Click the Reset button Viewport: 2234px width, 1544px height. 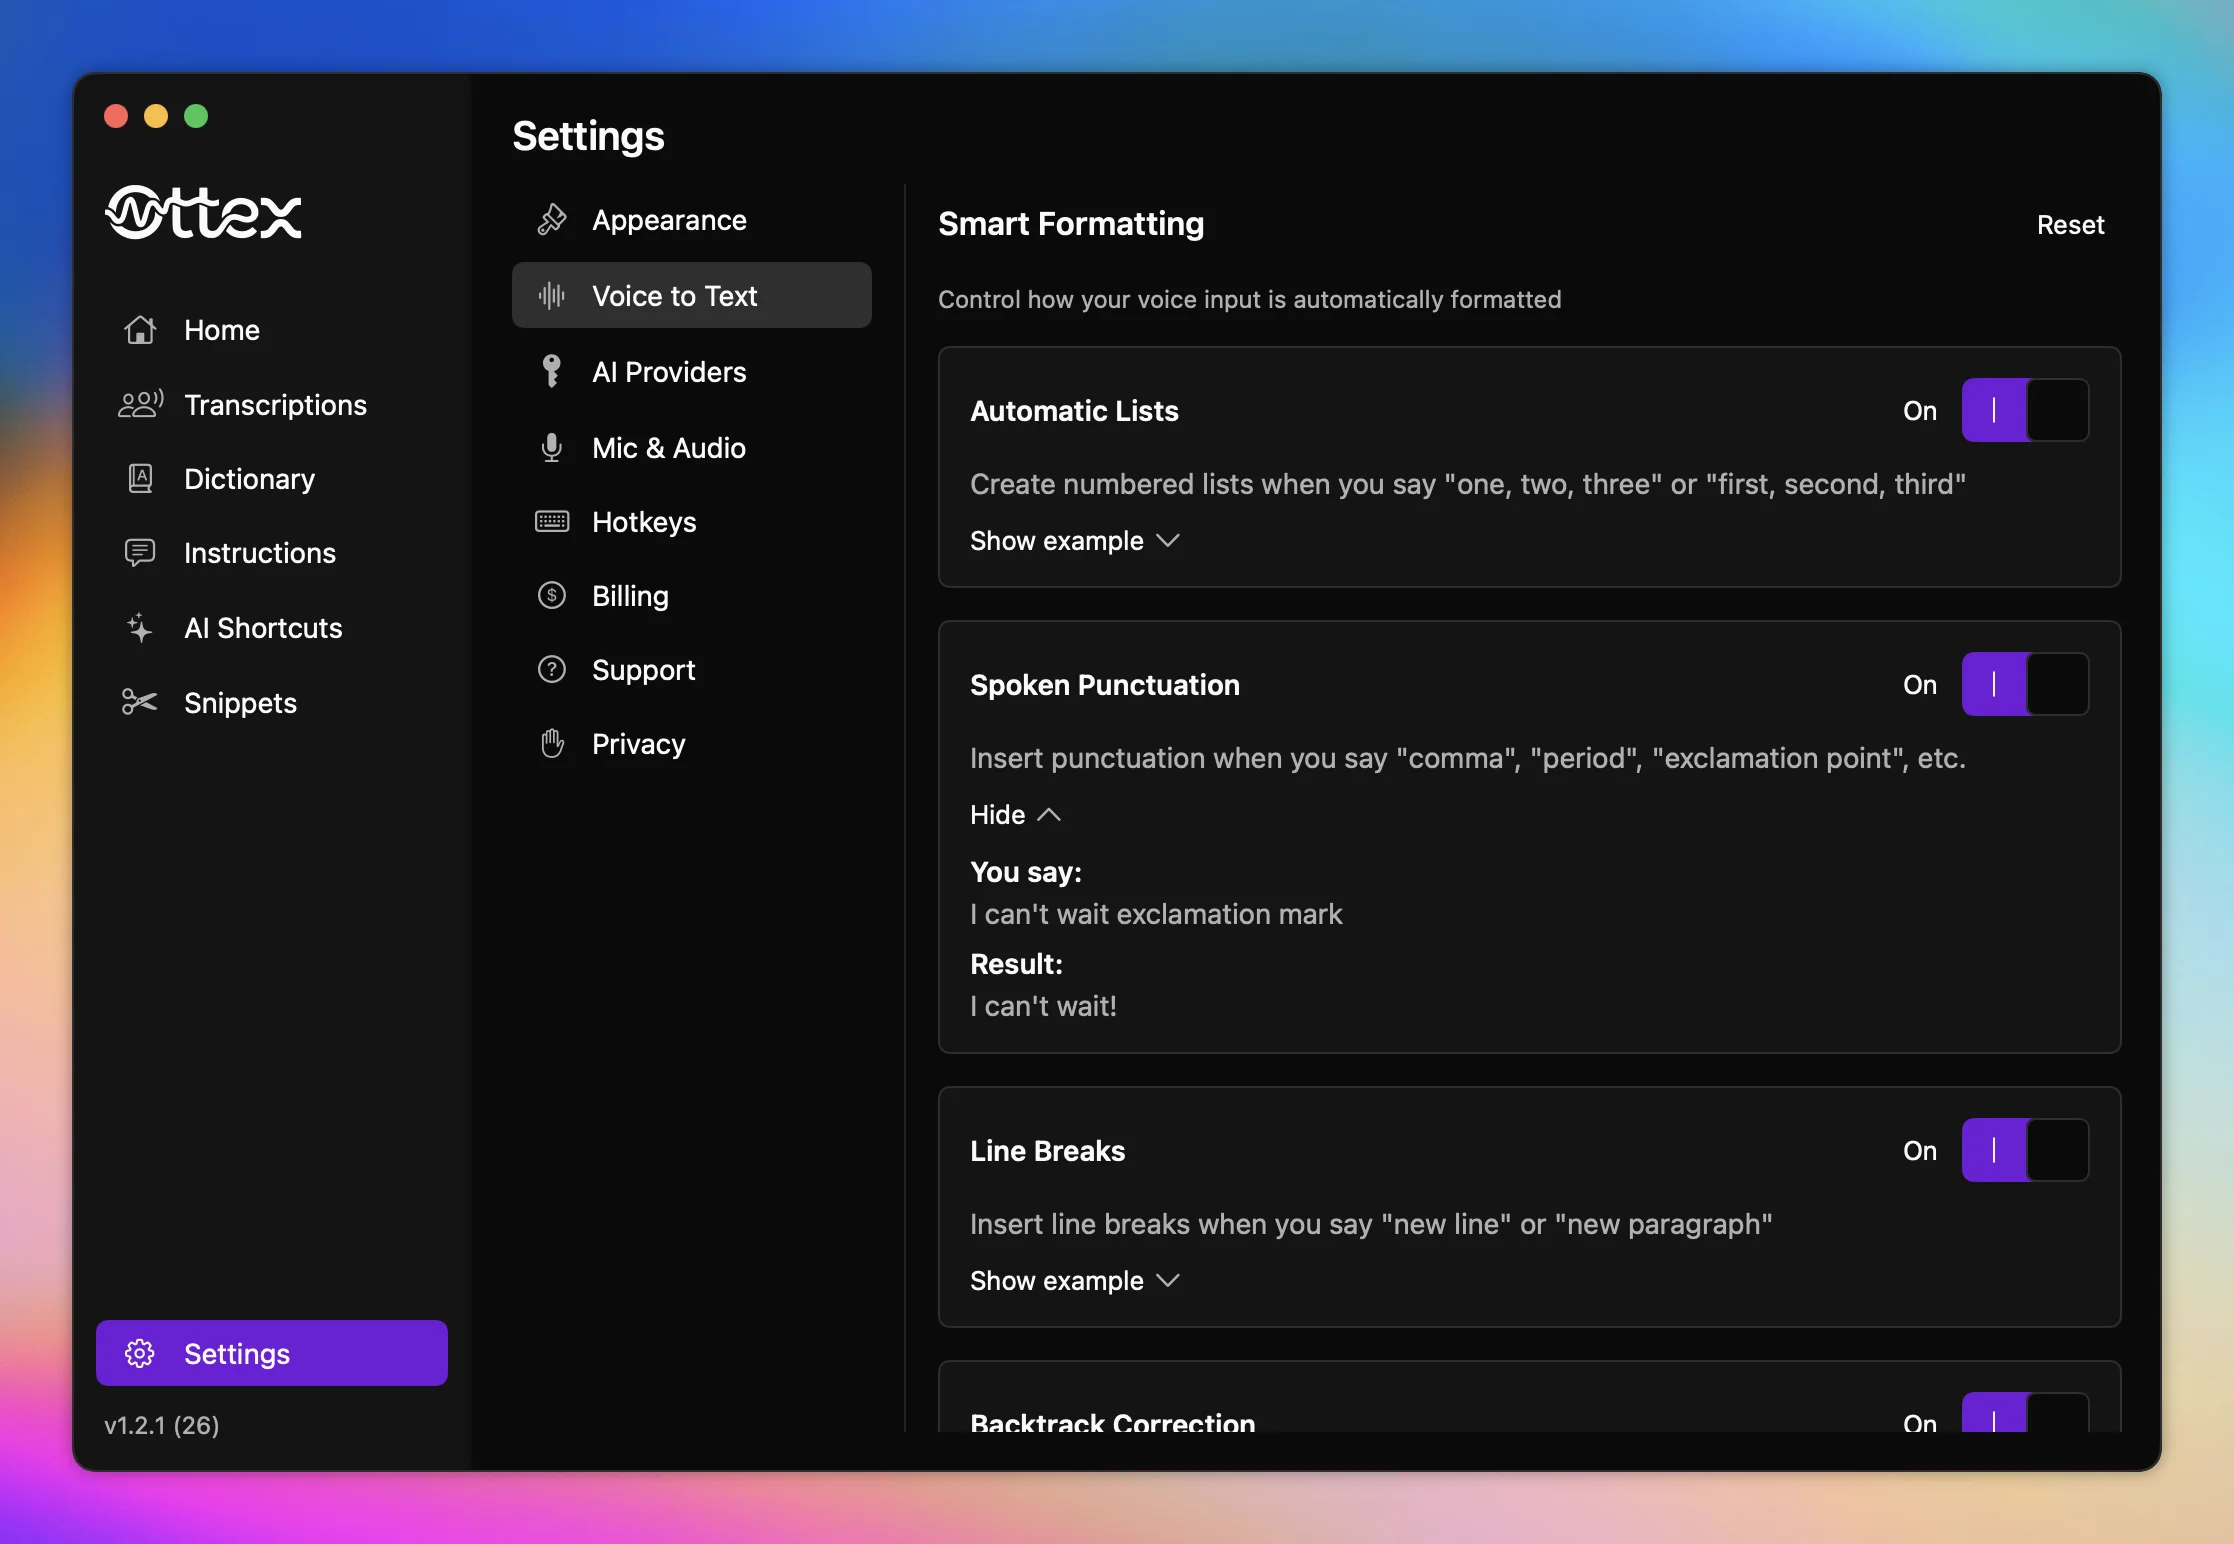click(2070, 224)
